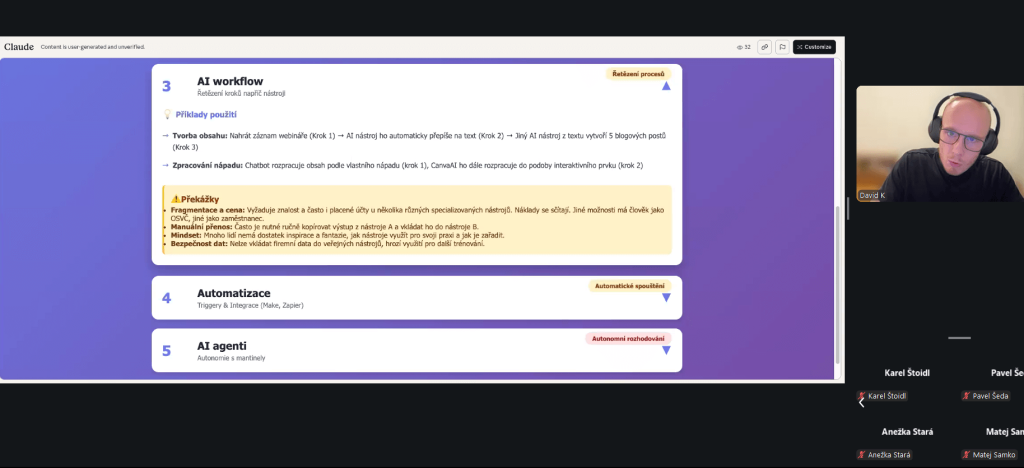Click the Matej Samko name badge
The width and height of the screenshot is (1024, 468).
click(x=989, y=455)
